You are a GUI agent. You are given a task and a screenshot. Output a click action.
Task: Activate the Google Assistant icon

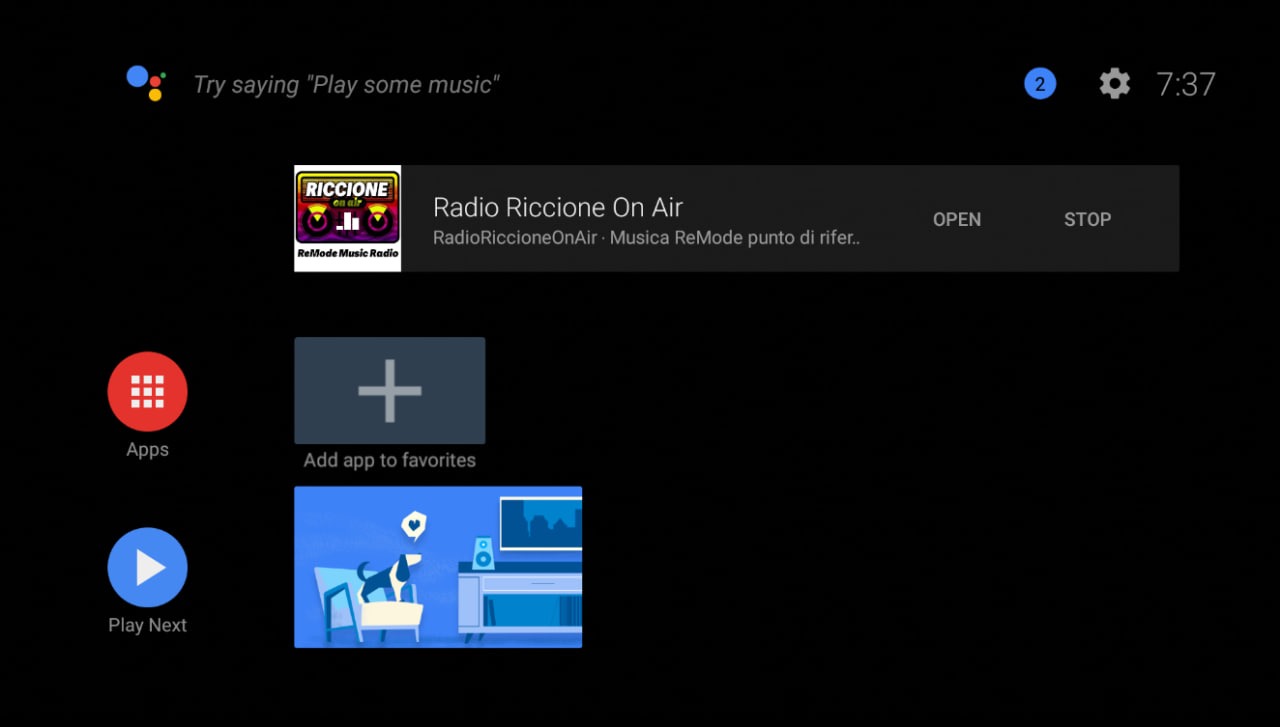click(x=146, y=83)
